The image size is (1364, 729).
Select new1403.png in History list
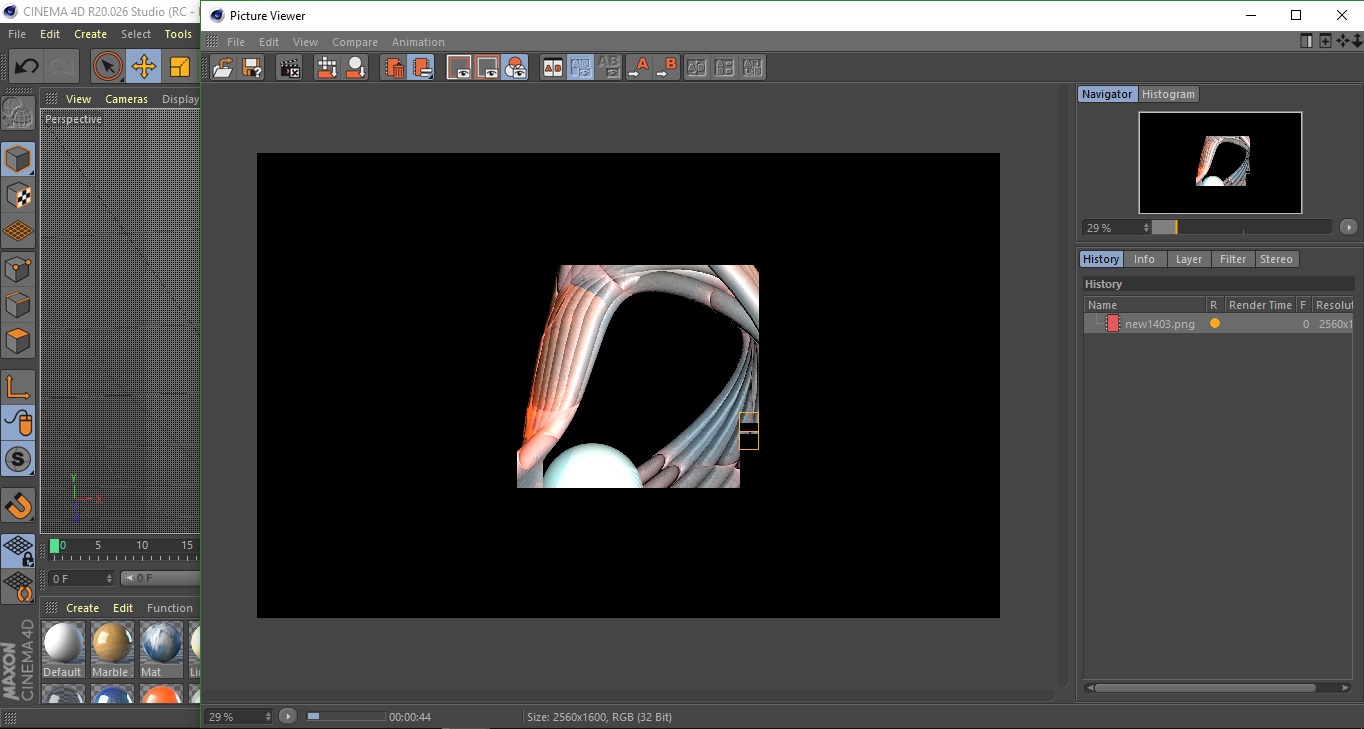coord(1159,324)
